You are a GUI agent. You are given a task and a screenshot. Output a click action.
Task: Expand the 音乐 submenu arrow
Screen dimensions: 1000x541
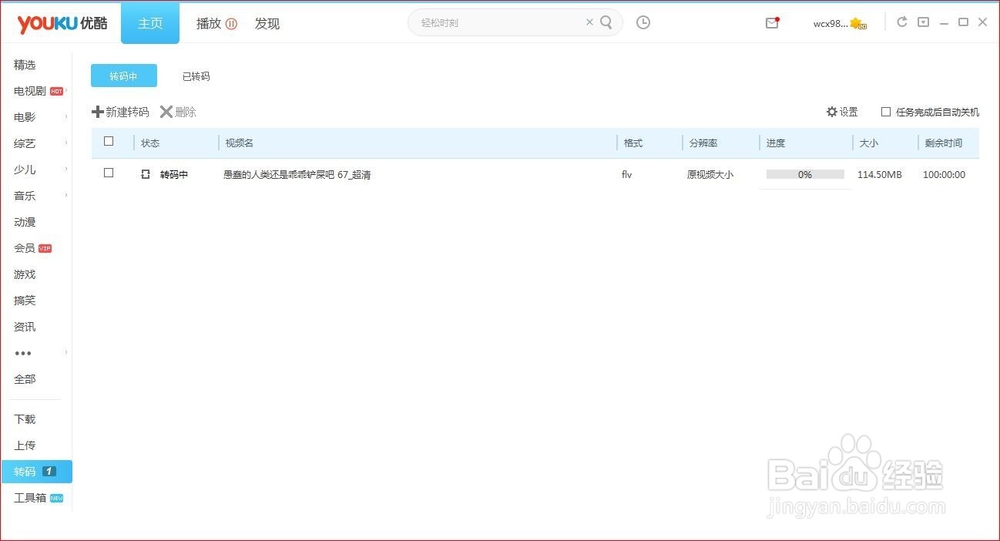66,195
